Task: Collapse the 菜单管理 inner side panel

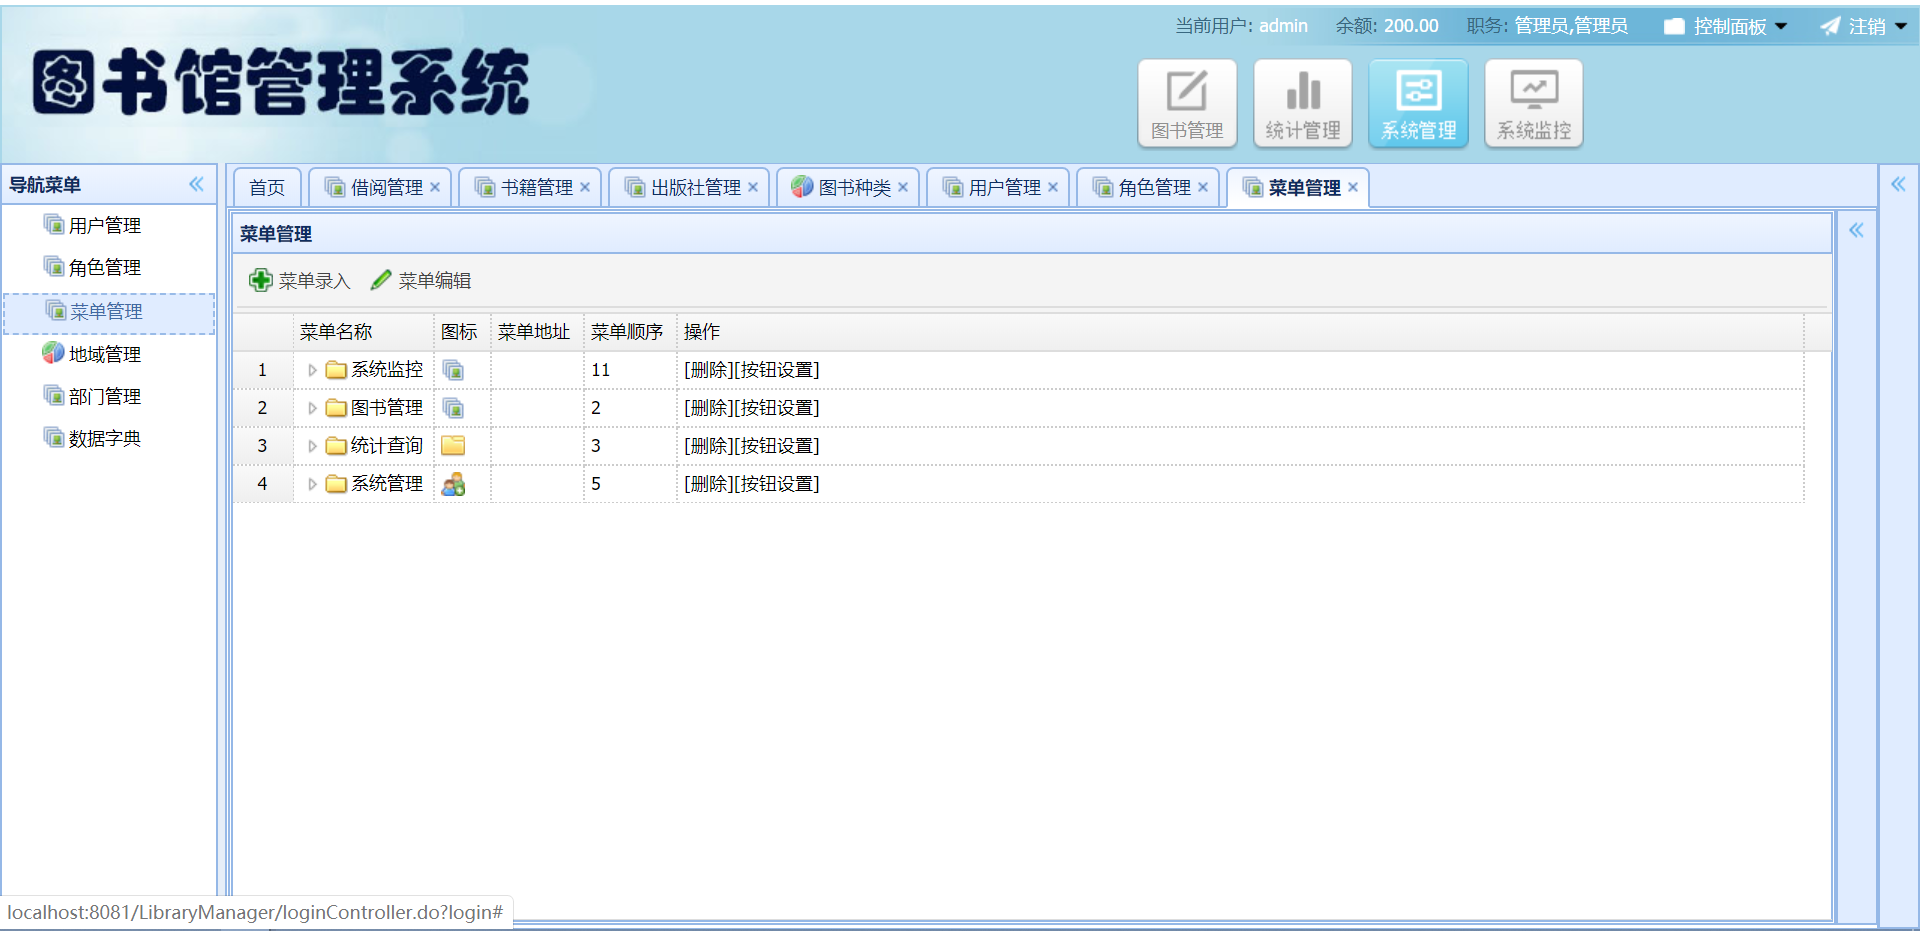Action: 1856,230
